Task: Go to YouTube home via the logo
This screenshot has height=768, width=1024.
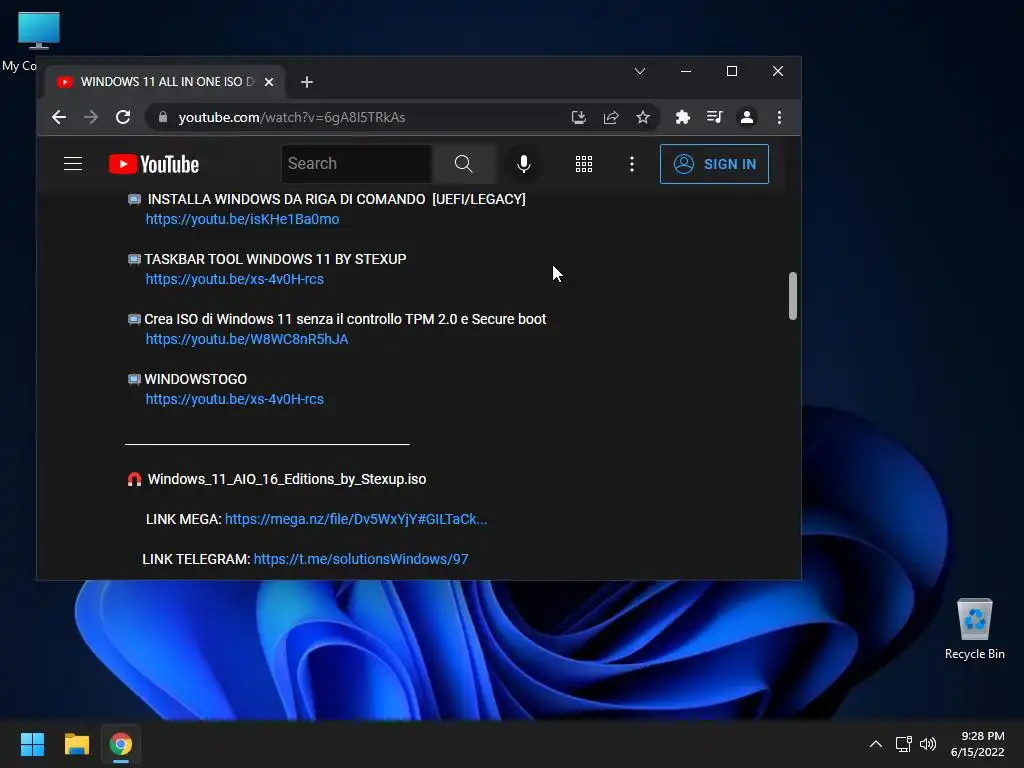Action: coord(153,164)
